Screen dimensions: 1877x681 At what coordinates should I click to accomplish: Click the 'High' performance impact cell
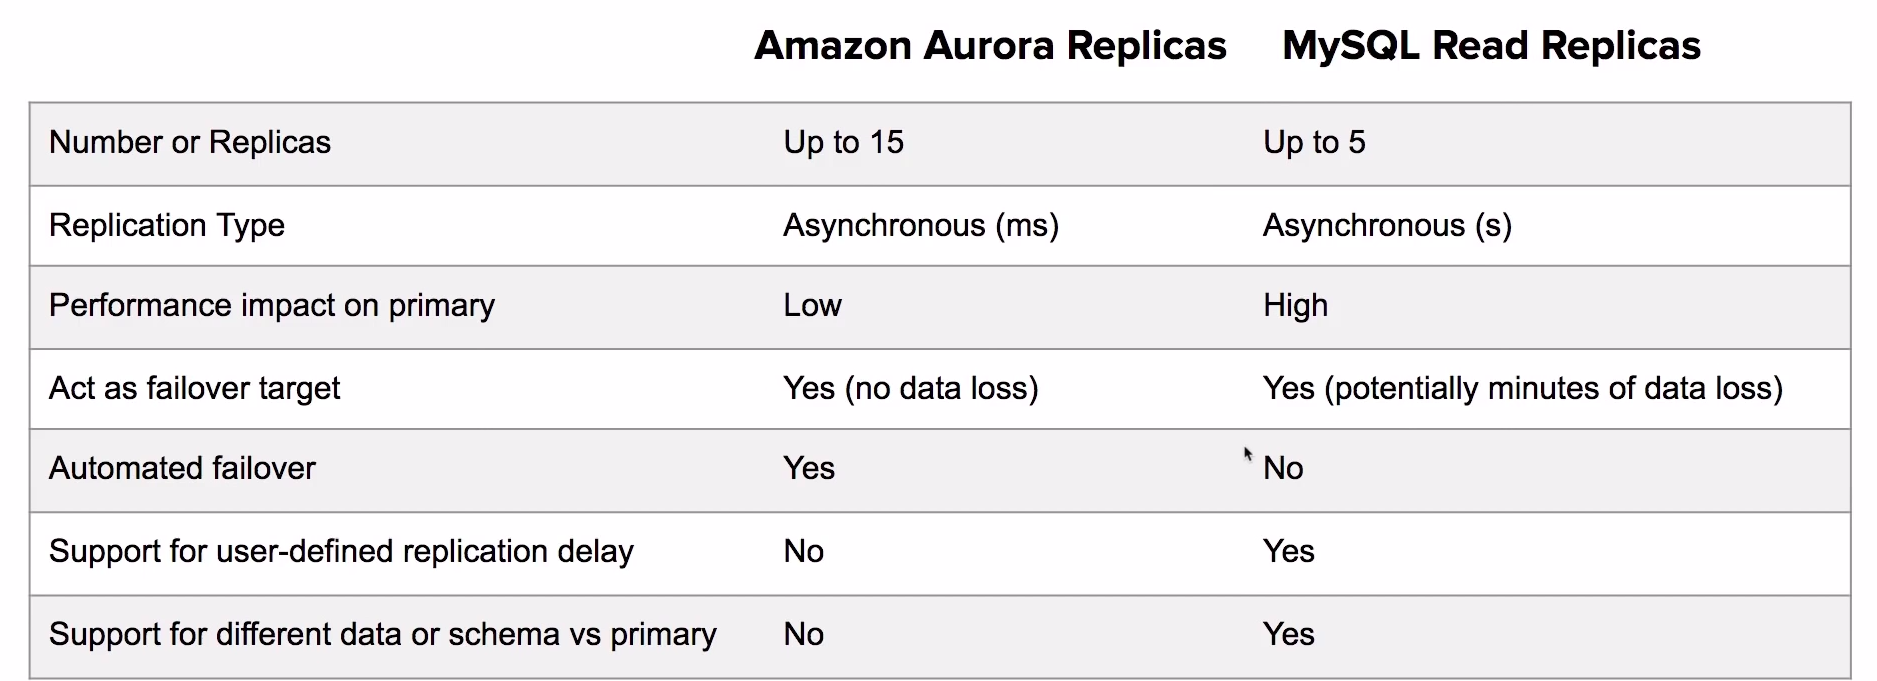[x=1295, y=305]
